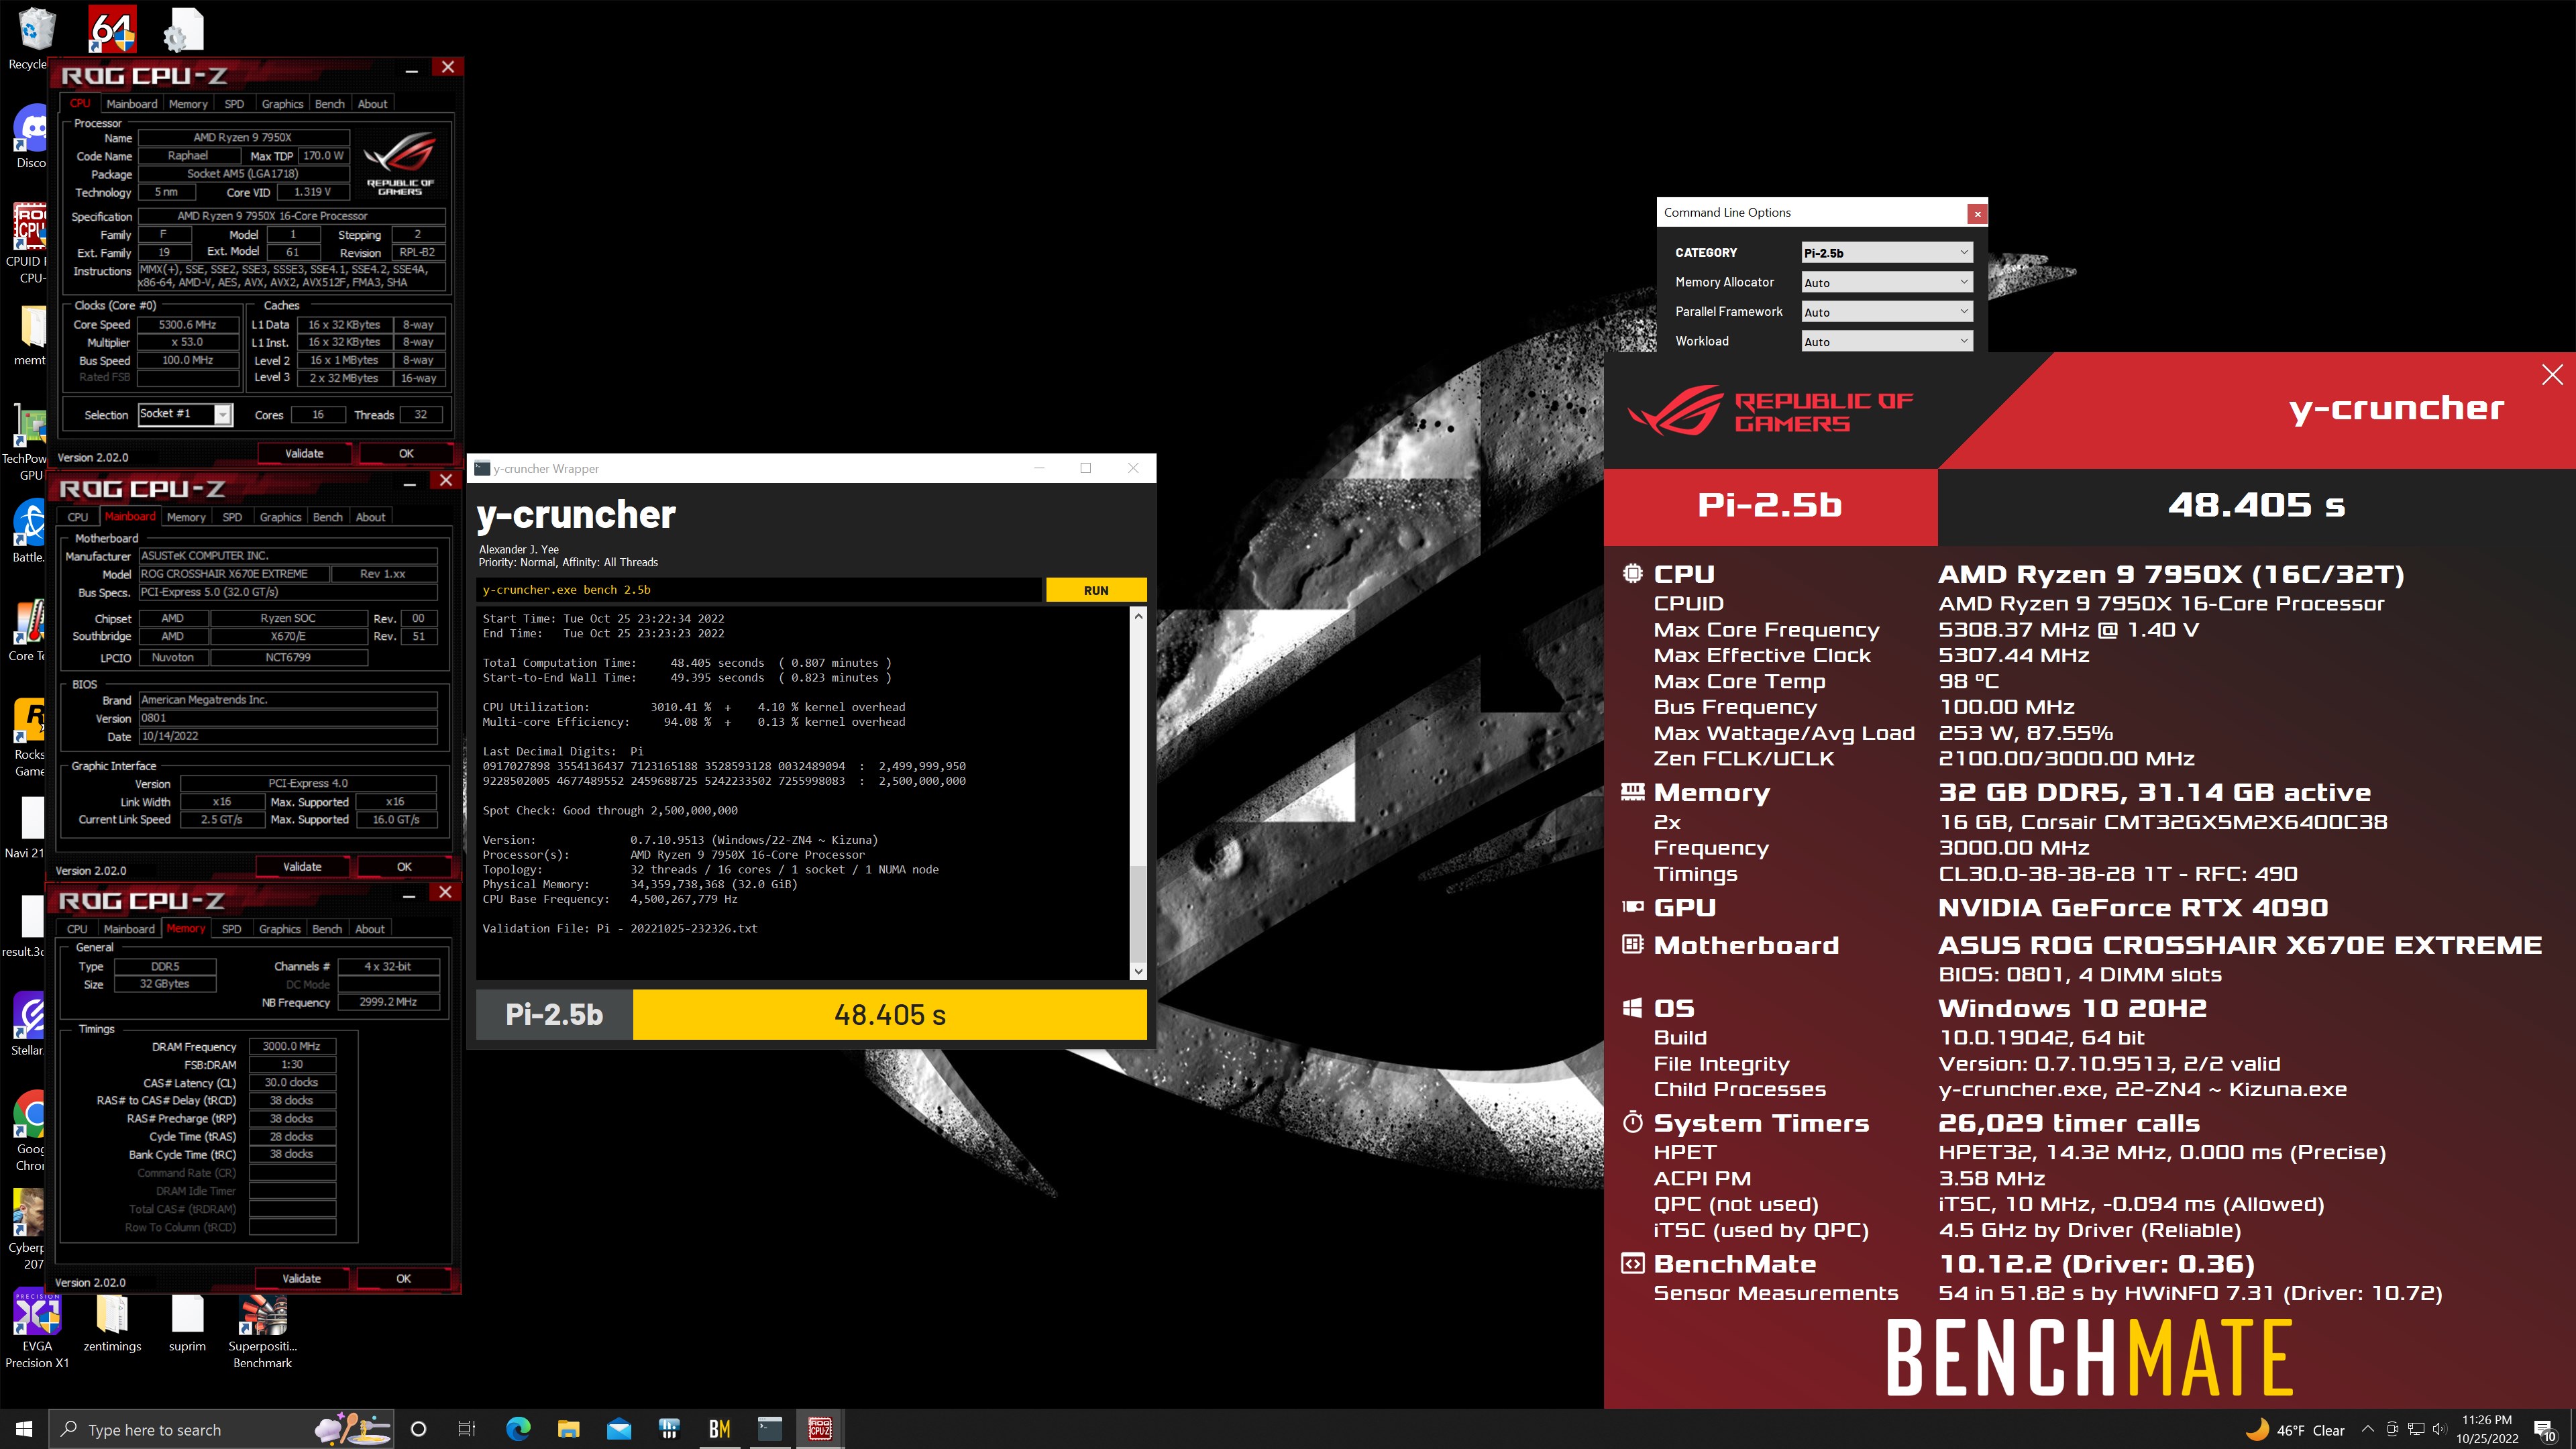The height and width of the screenshot is (1449, 2576).
Task: Switch to CPU tab in bottom CPU-Z window
Action: (x=77, y=929)
